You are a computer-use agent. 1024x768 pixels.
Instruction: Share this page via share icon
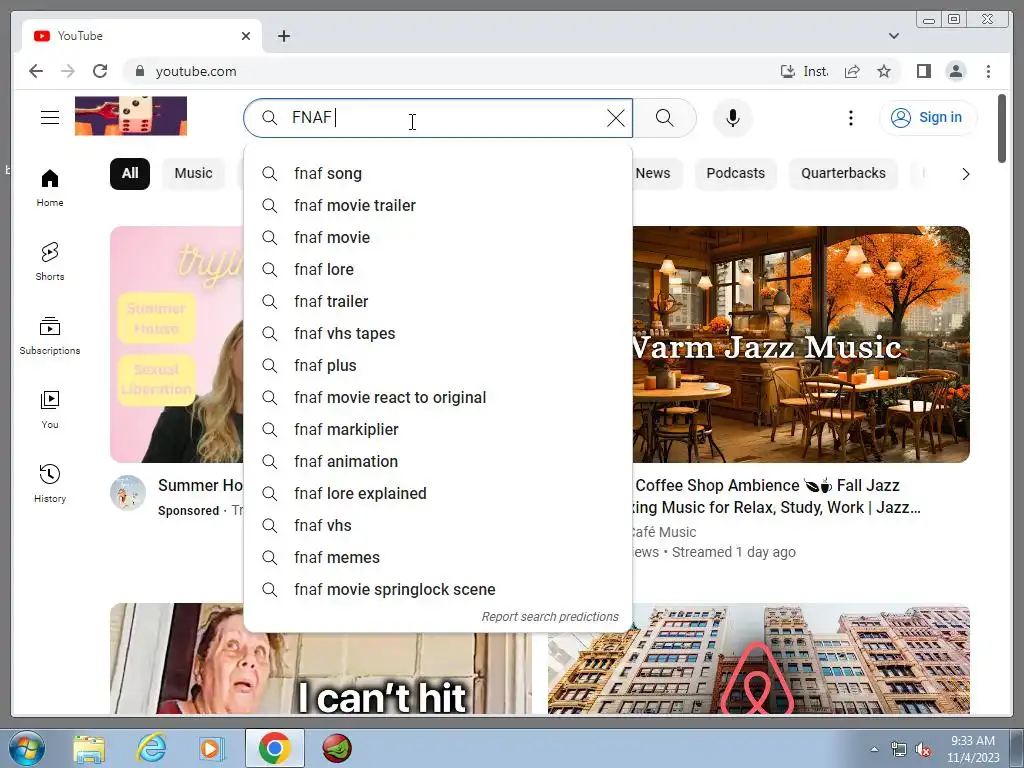point(852,71)
